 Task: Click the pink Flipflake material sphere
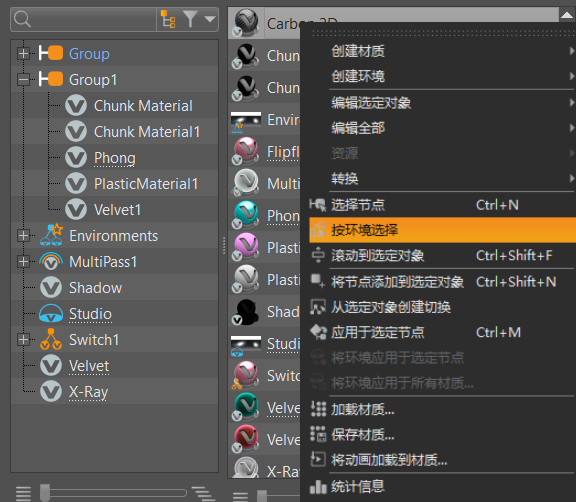(x=246, y=151)
